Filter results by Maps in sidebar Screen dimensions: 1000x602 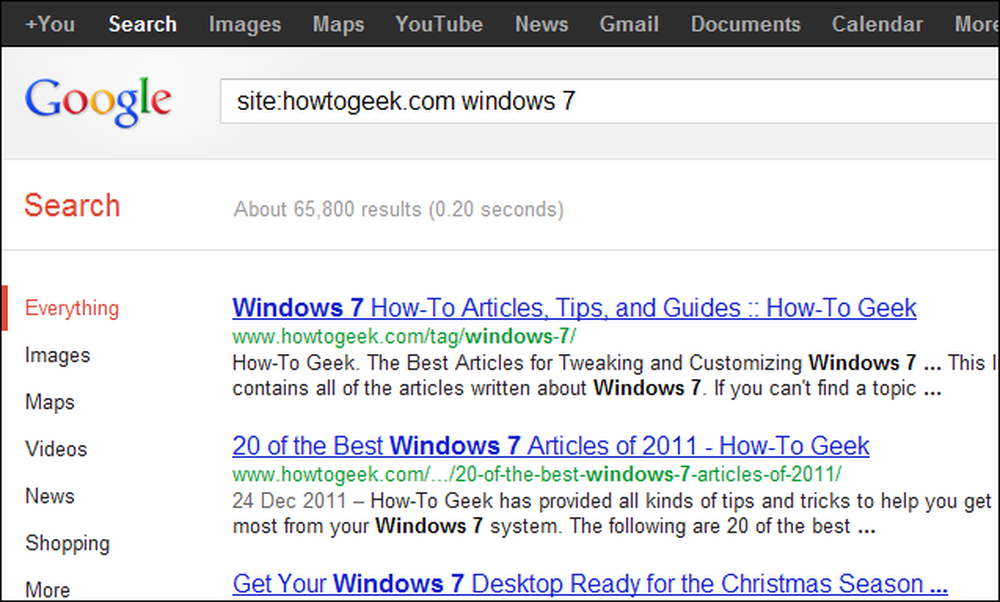[x=50, y=402]
